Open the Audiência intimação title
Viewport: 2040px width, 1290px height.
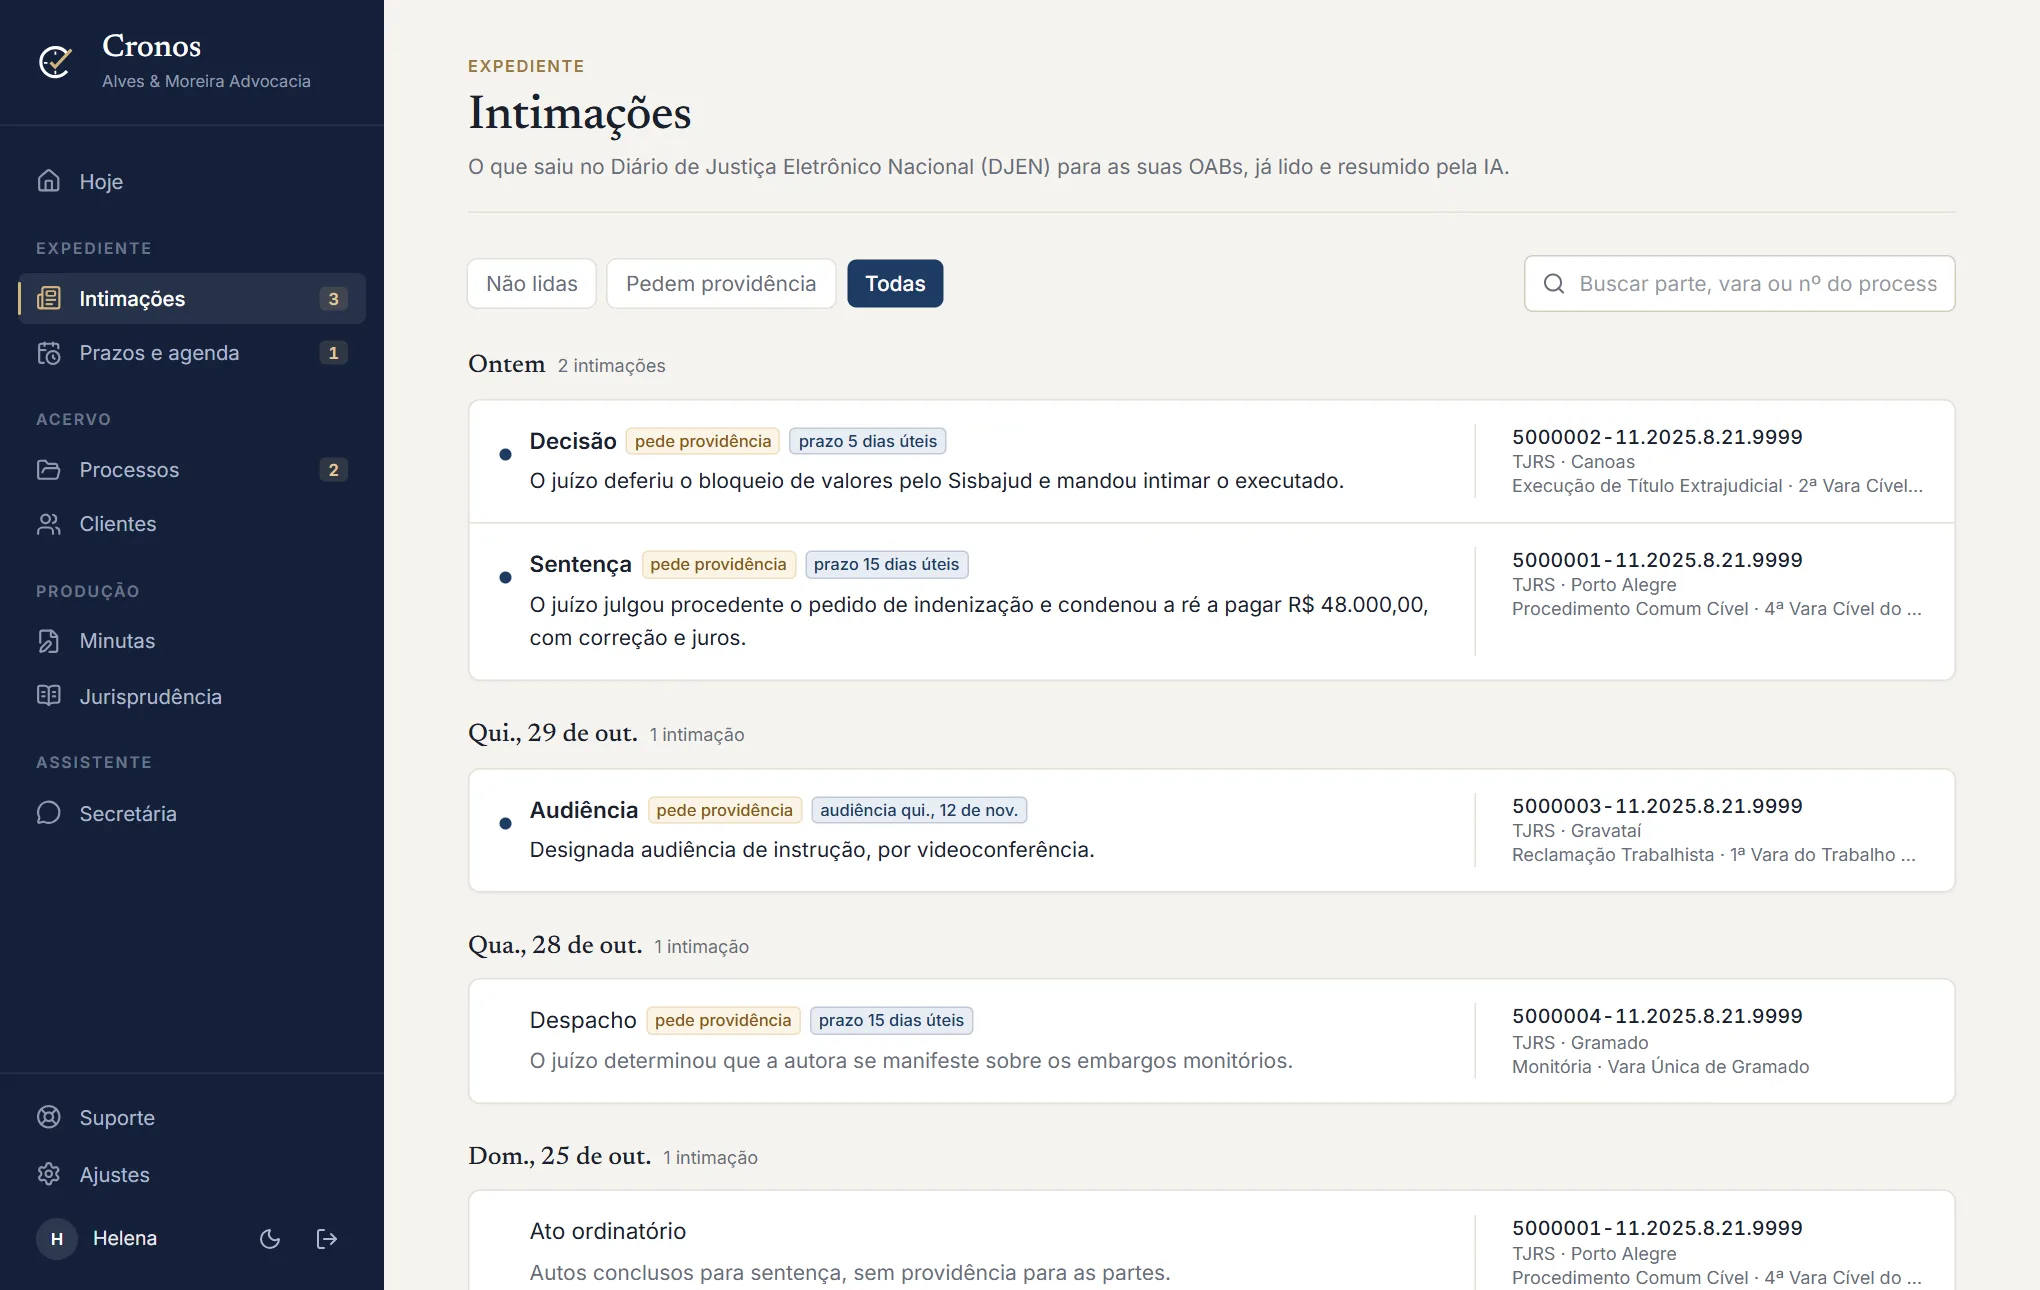tap(584, 810)
